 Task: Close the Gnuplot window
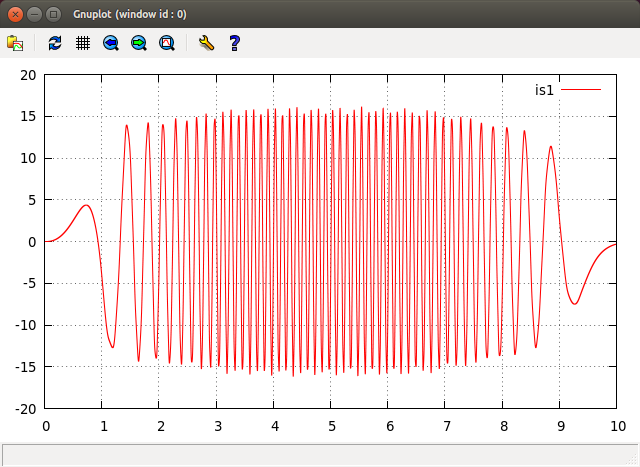[15, 15]
